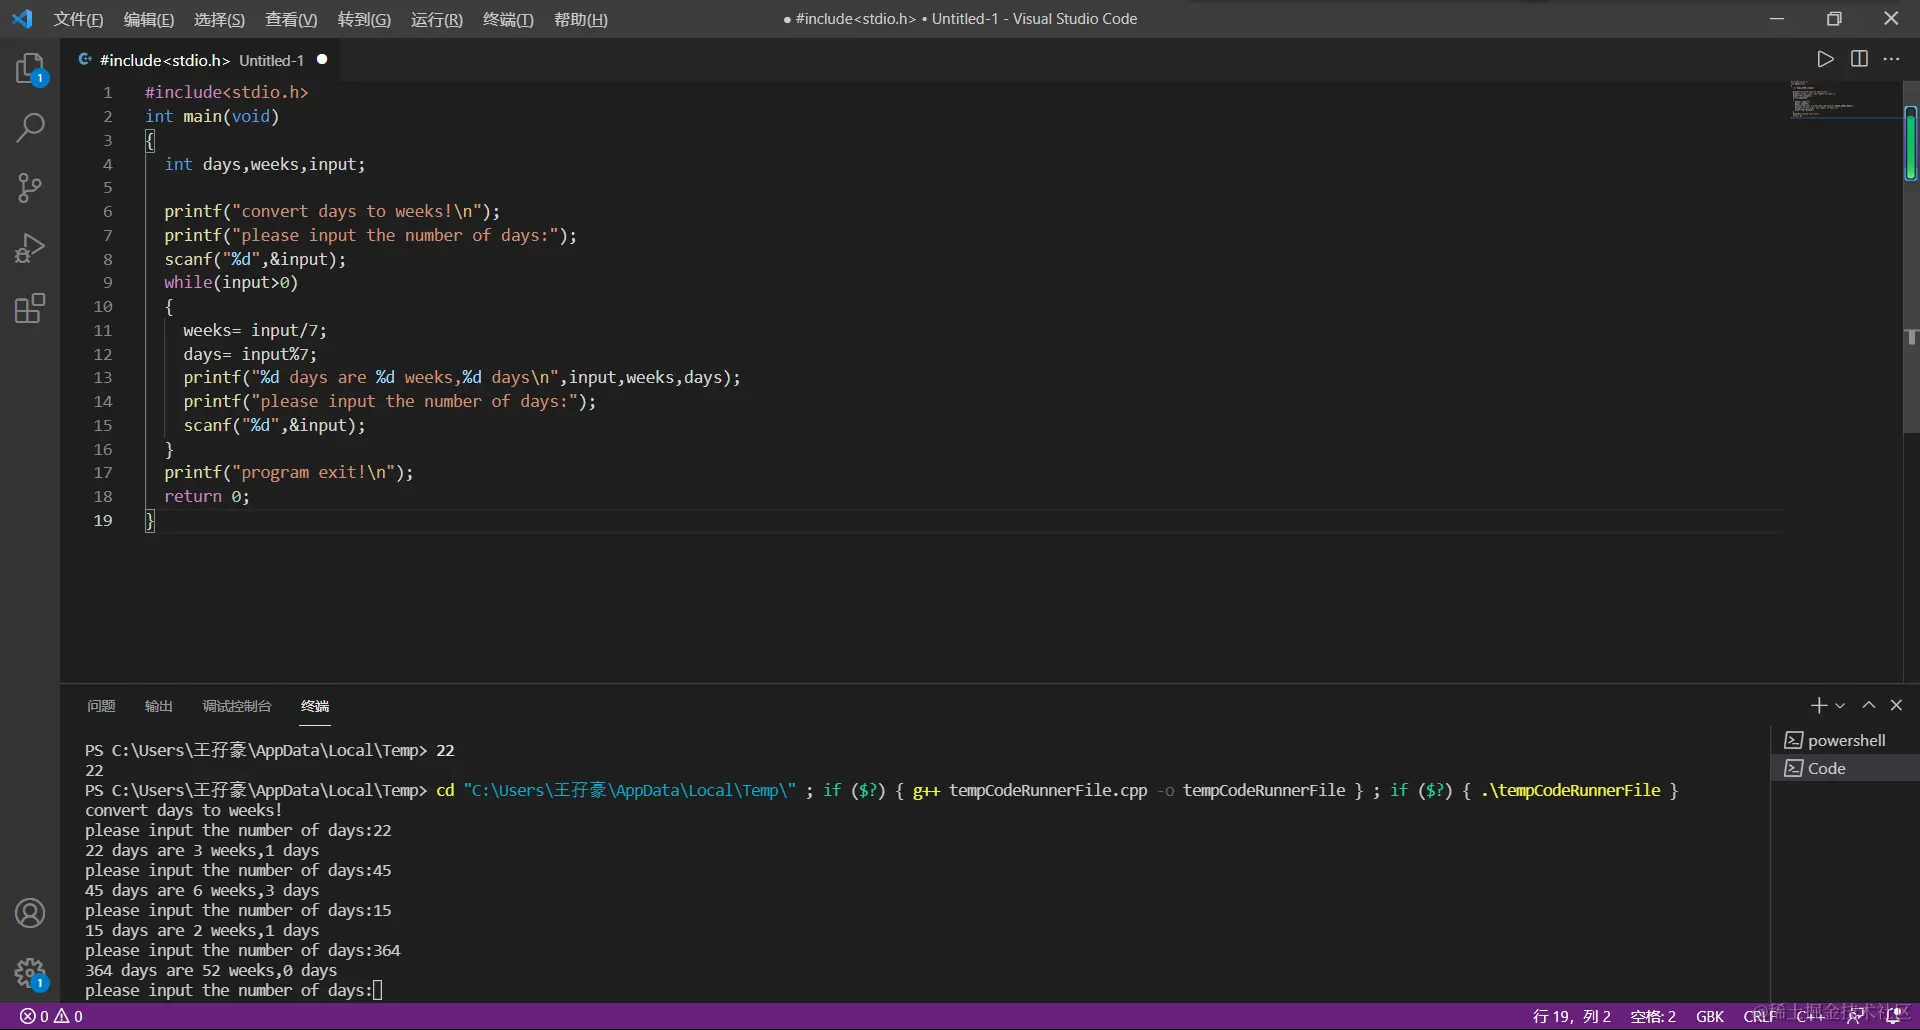Split the editor to the right
Viewport: 1920px width, 1030px height.
1859,59
